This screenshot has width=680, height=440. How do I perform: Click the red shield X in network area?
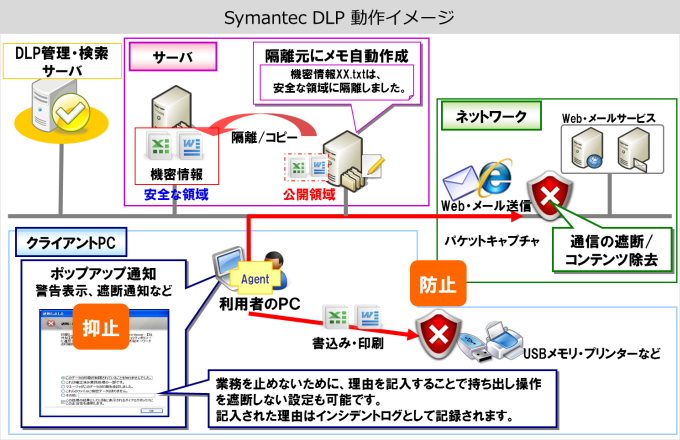(x=549, y=195)
